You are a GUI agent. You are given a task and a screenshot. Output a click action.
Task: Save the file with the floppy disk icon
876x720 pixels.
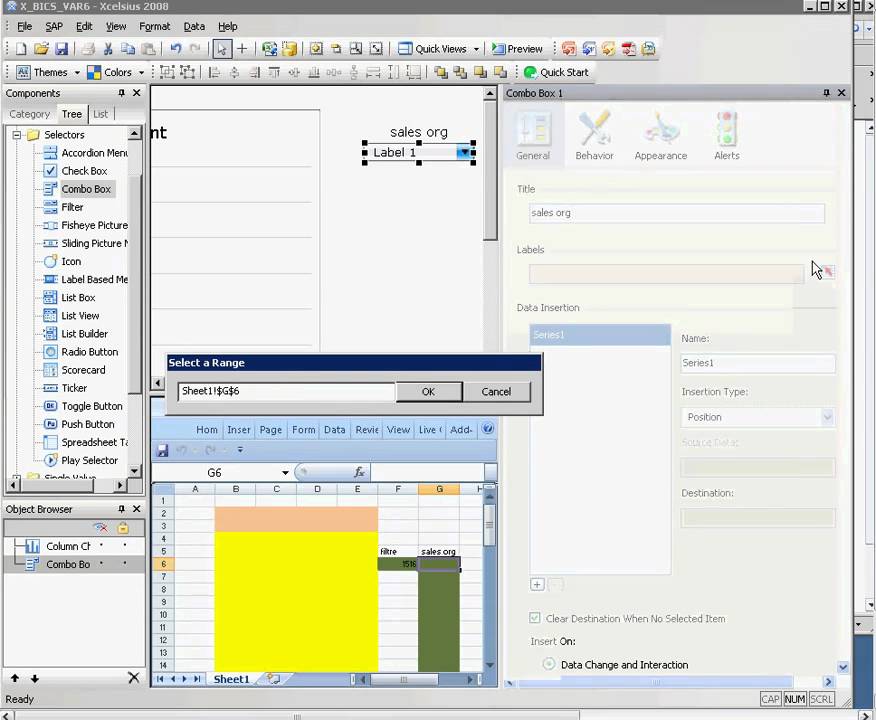click(x=61, y=49)
